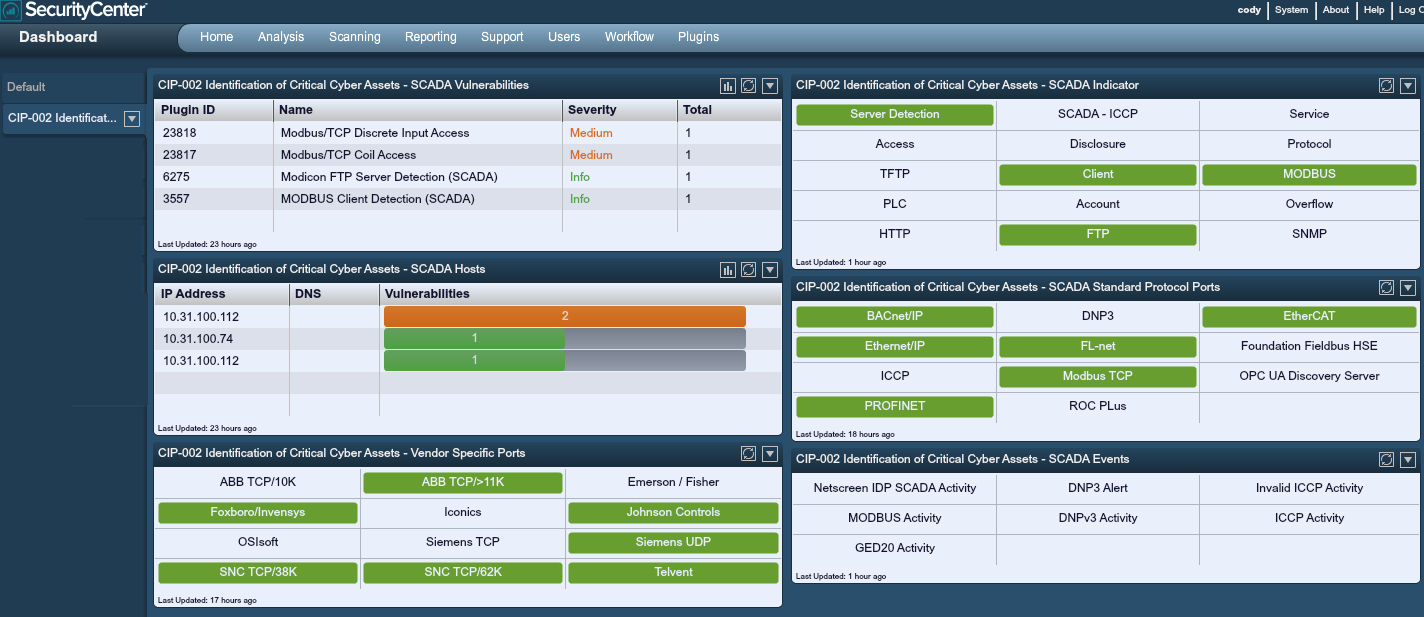Click the SNC TCP/38K indicator
The height and width of the screenshot is (617, 1424).
[258, 573]
